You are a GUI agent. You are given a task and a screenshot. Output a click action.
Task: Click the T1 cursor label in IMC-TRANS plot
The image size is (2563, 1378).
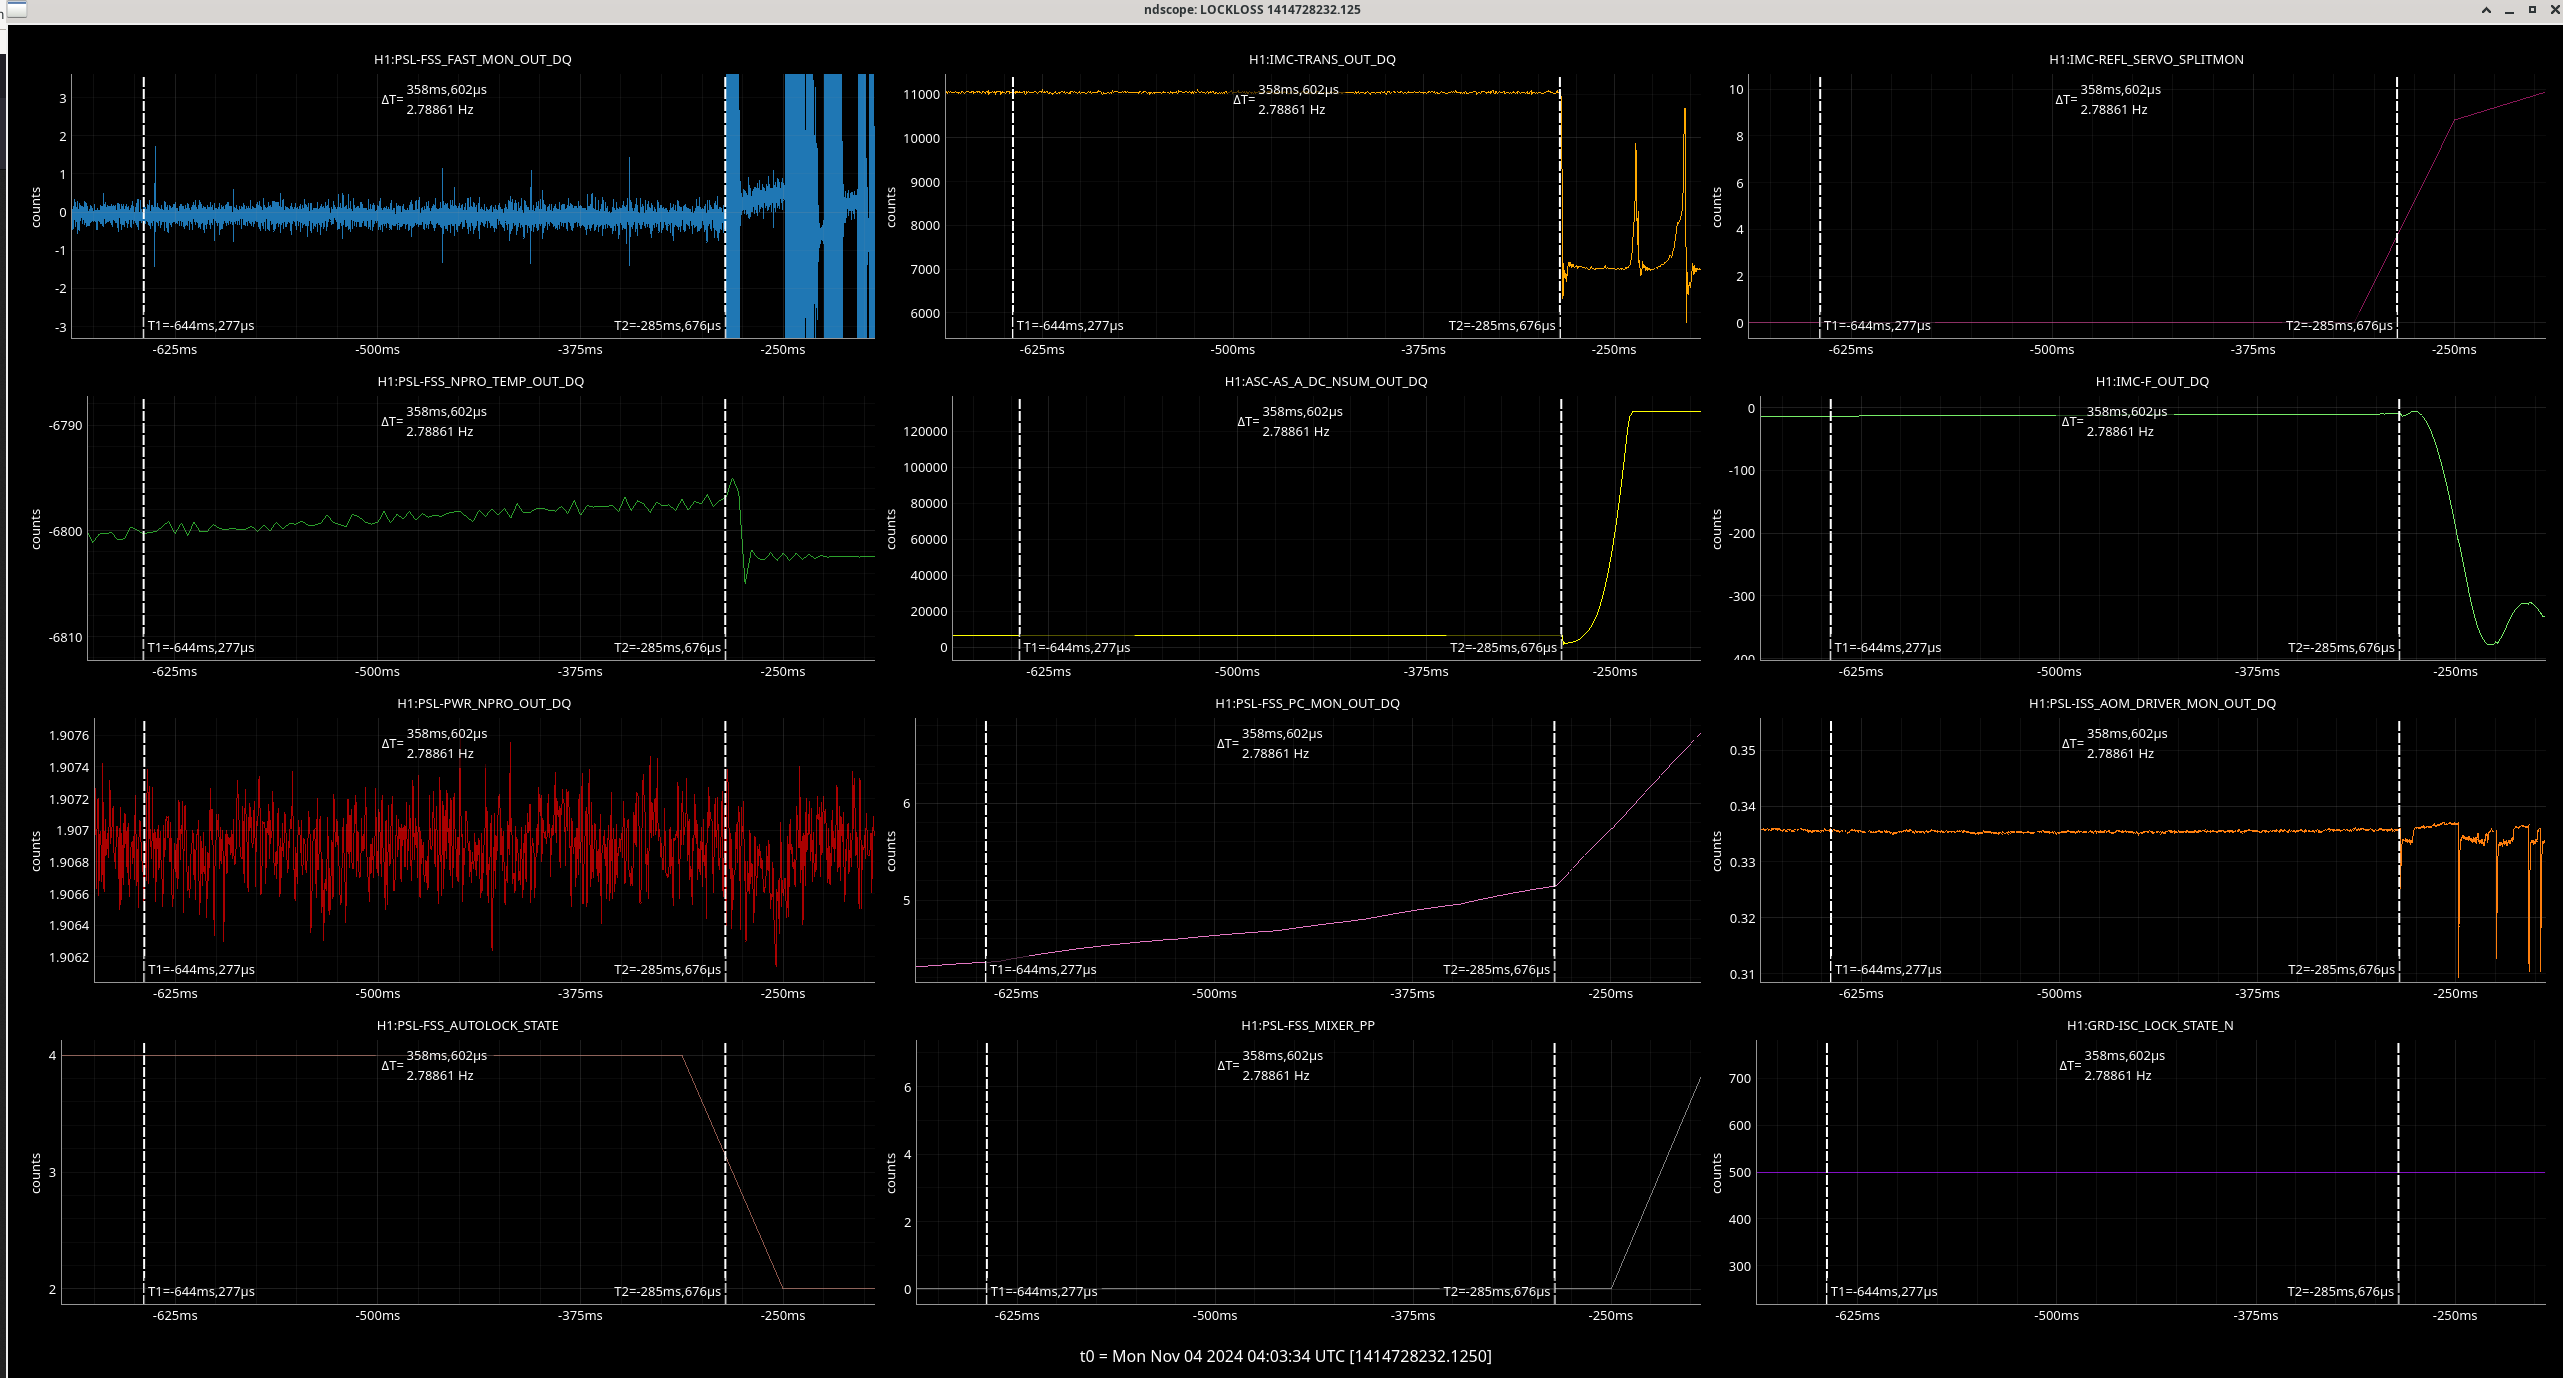(1070, 326)
